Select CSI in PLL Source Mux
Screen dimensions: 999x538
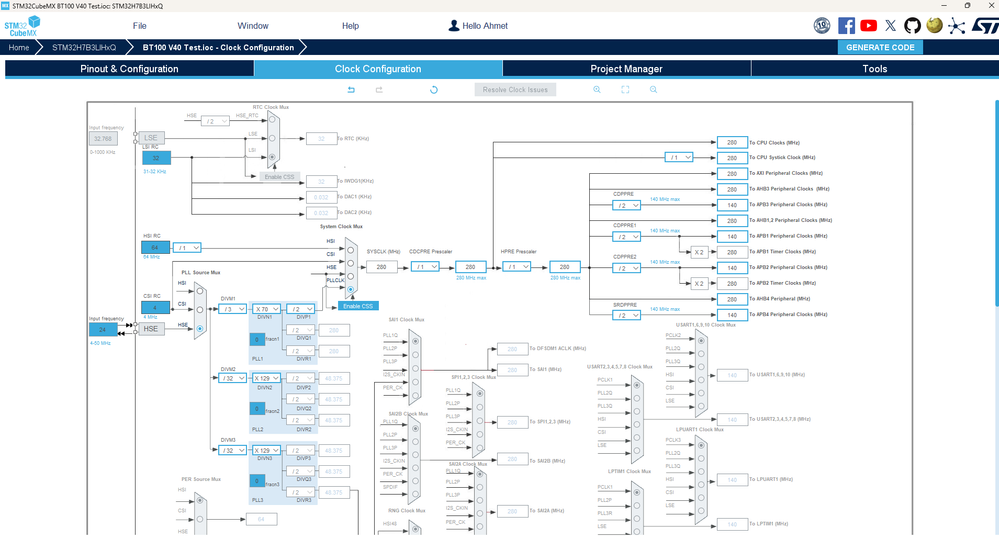coord(200,310)
